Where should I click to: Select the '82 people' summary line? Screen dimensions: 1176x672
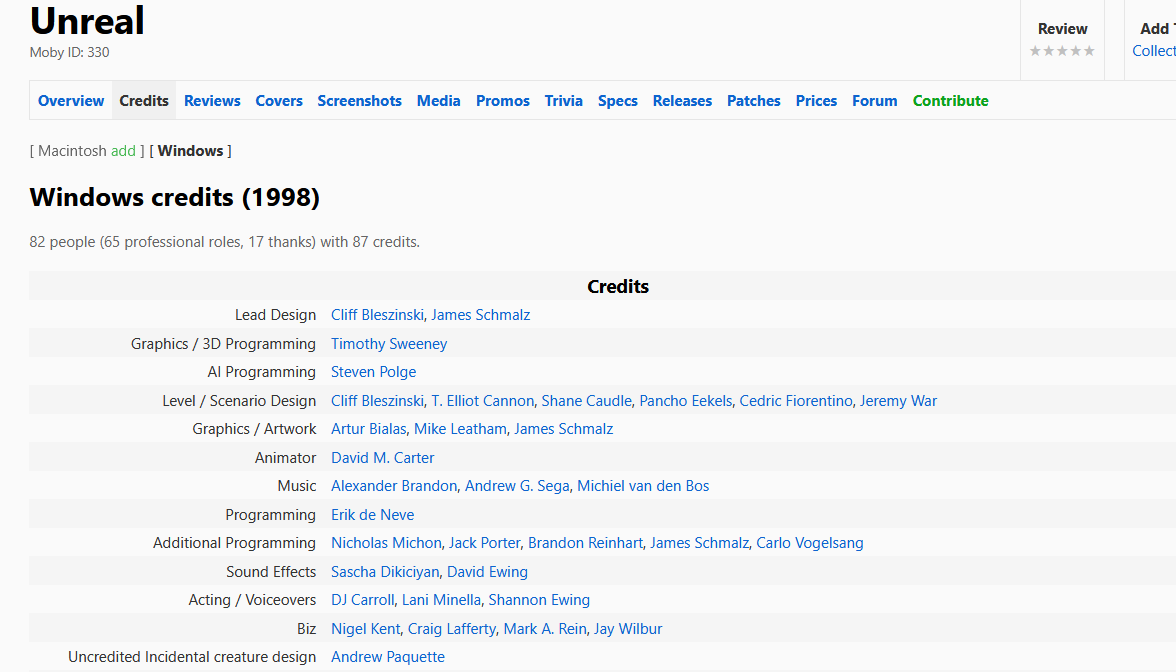225,242
